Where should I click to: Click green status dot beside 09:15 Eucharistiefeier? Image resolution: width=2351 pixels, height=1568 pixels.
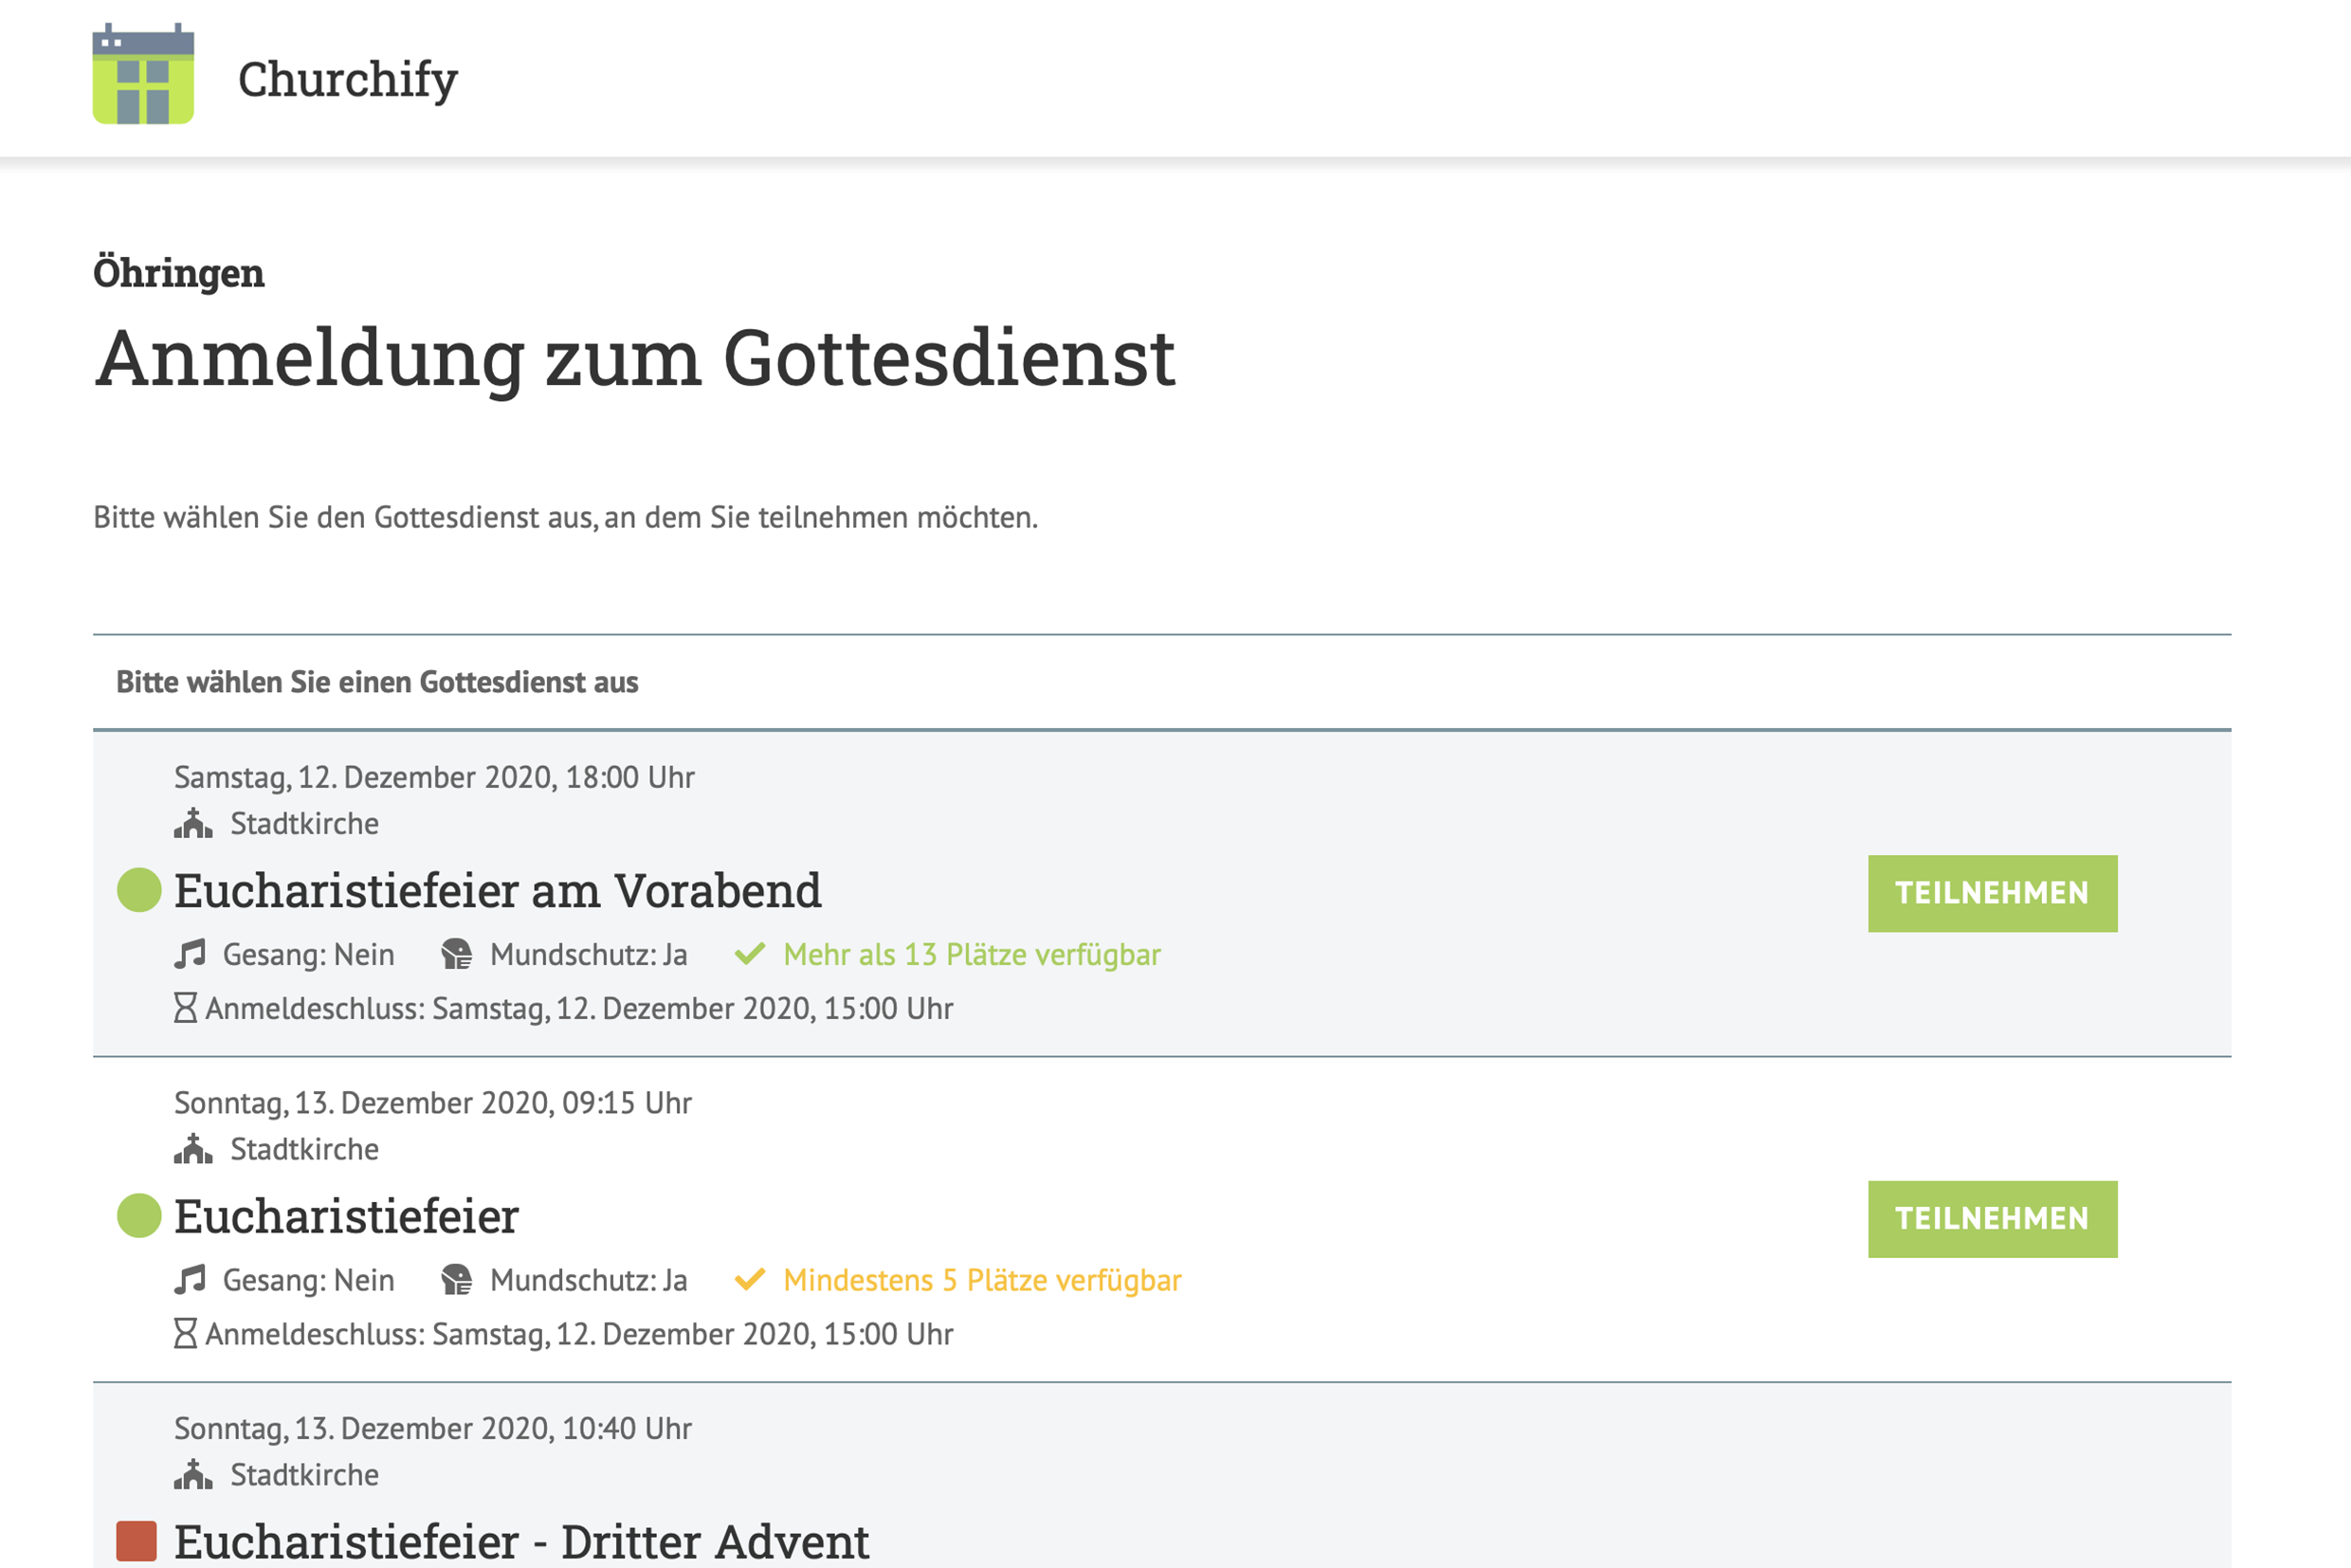[x=139, y=1216]
